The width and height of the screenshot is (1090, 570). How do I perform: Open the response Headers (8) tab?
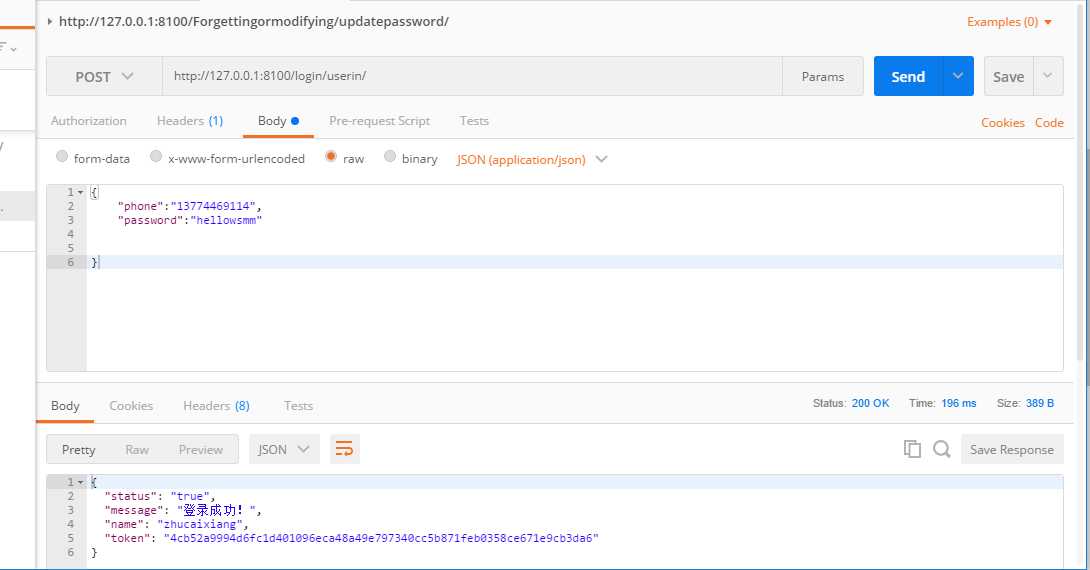[216, 405]
